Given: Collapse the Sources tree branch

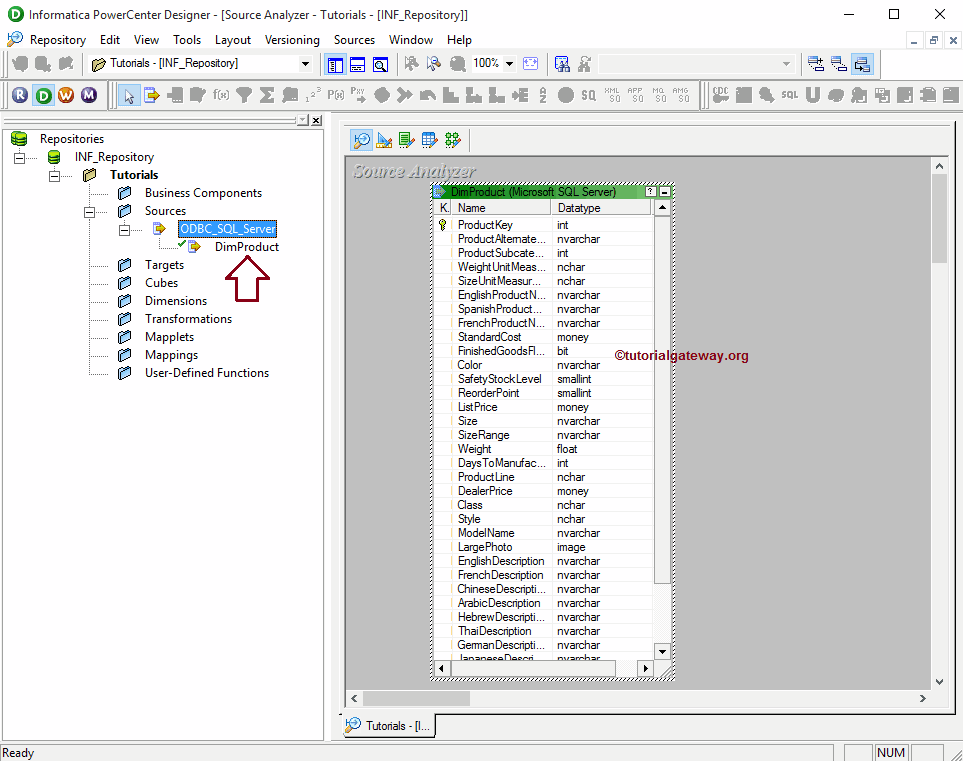Looking at the screenshot, I should tap(90, 211).
